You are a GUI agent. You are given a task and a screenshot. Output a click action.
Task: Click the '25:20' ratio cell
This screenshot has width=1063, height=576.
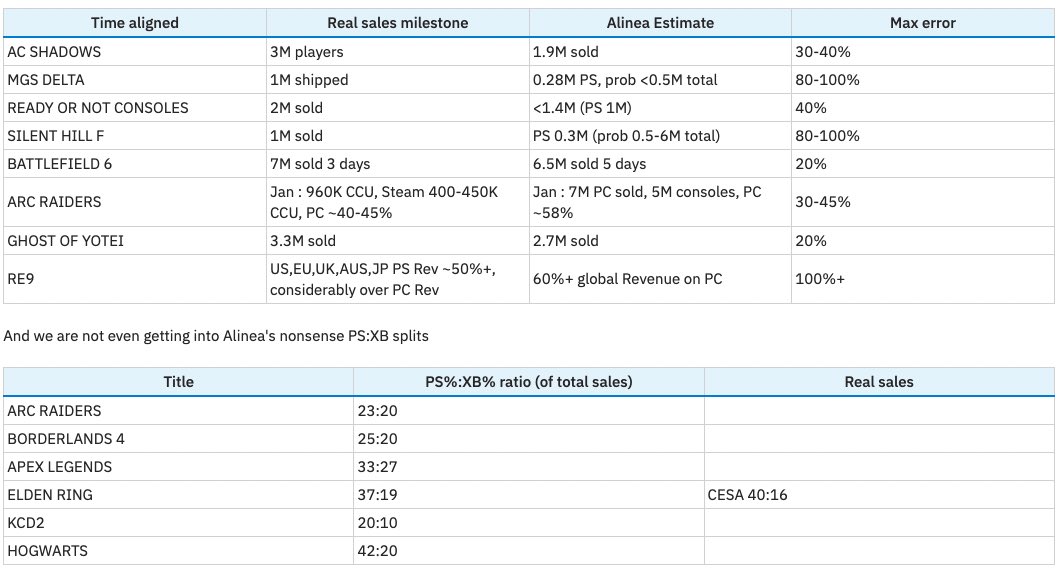pos(529,439)
